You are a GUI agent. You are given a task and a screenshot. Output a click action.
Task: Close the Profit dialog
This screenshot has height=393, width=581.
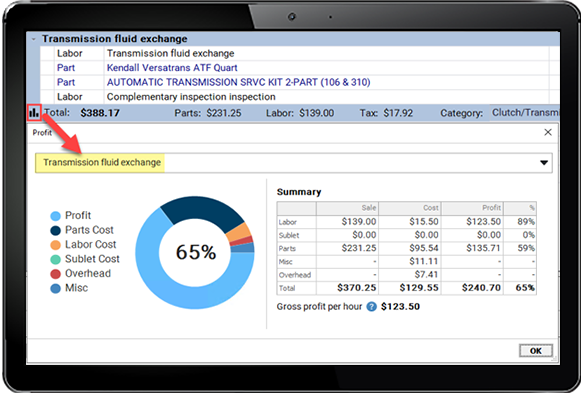(548, 132)
